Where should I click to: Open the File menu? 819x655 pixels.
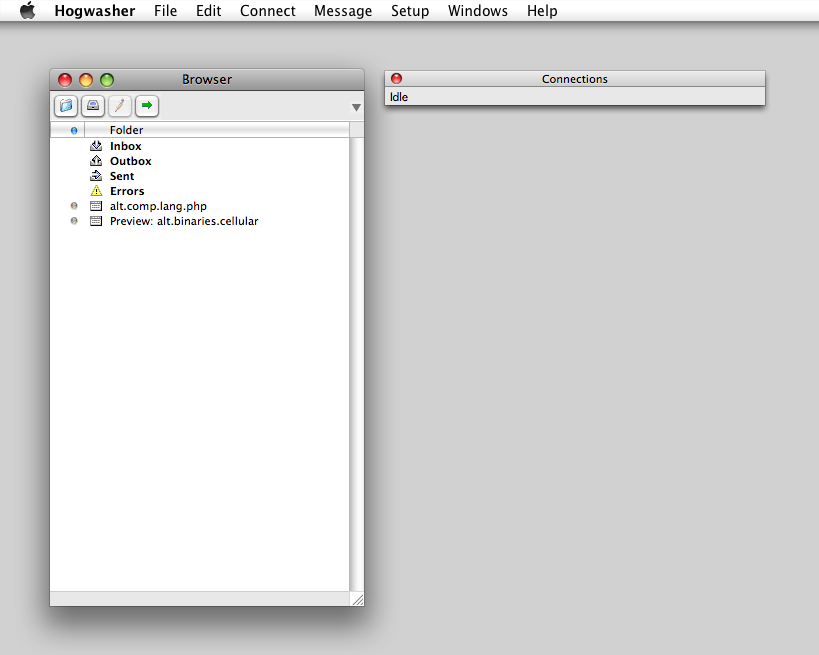click(x=166, y=10)
